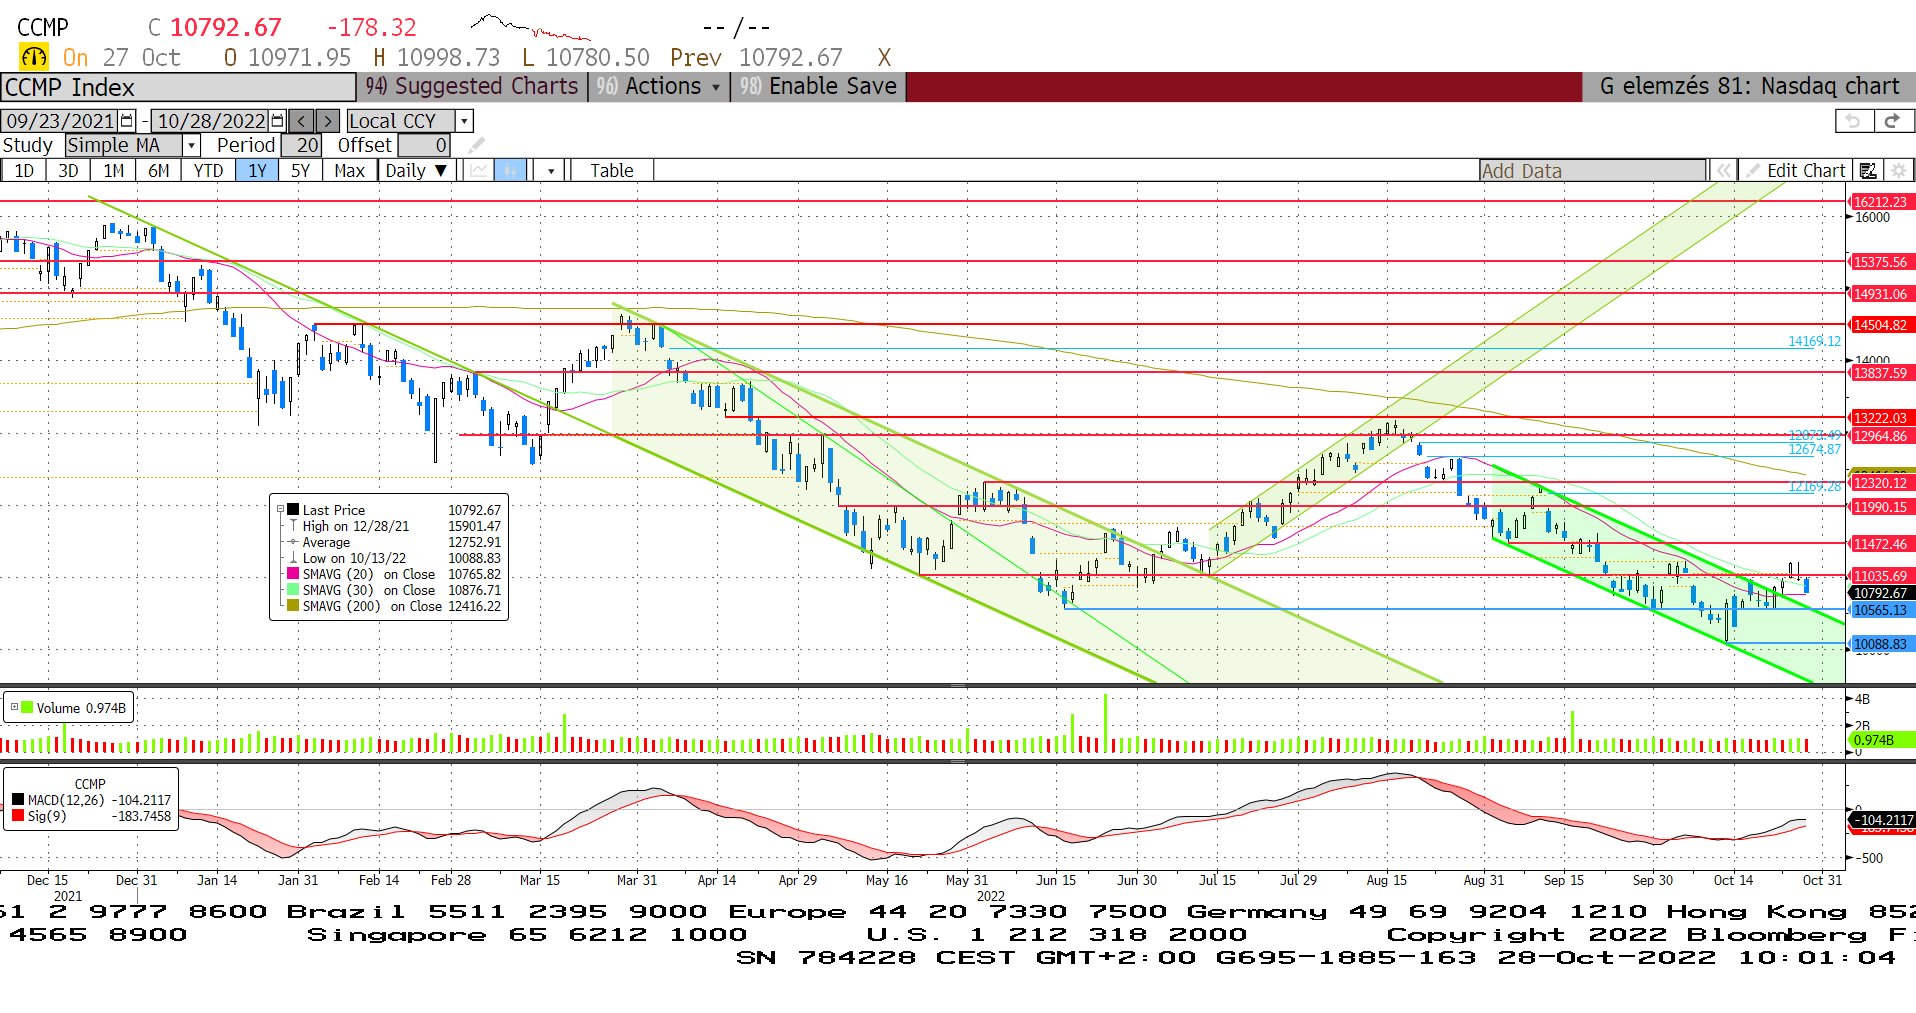Click the Offset value field

424,146
